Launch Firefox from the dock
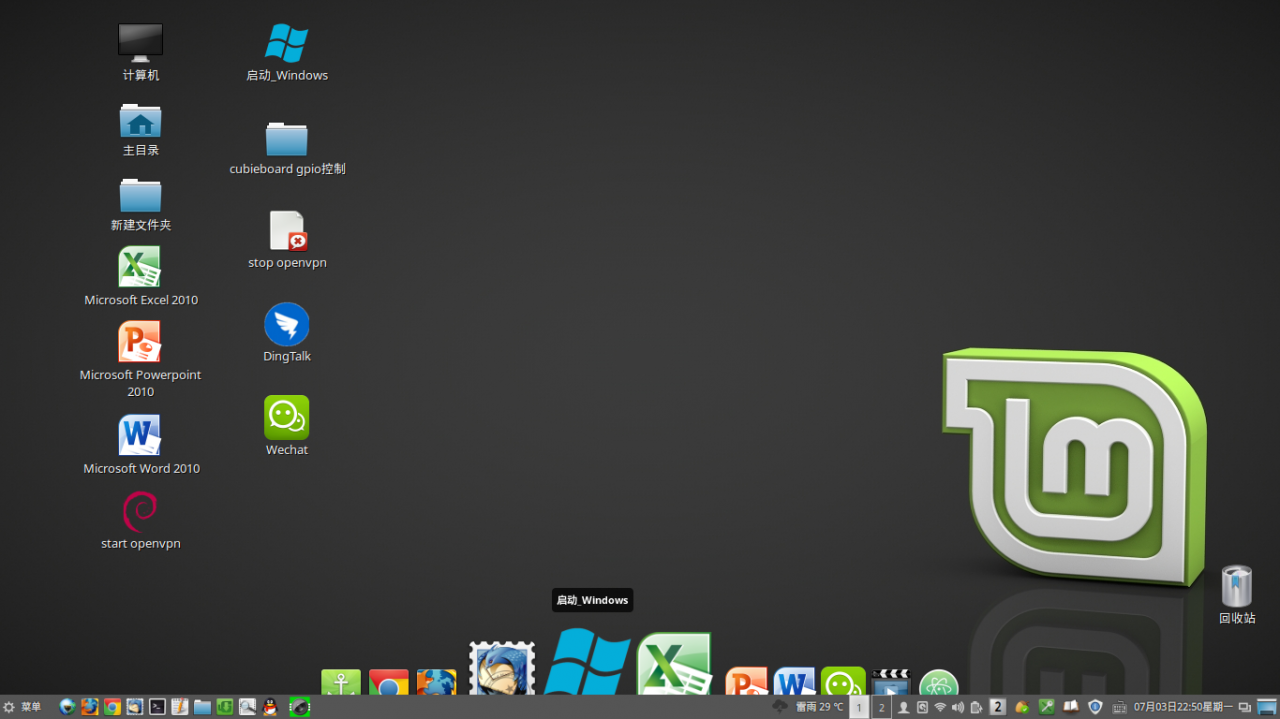 pos(437,682)
